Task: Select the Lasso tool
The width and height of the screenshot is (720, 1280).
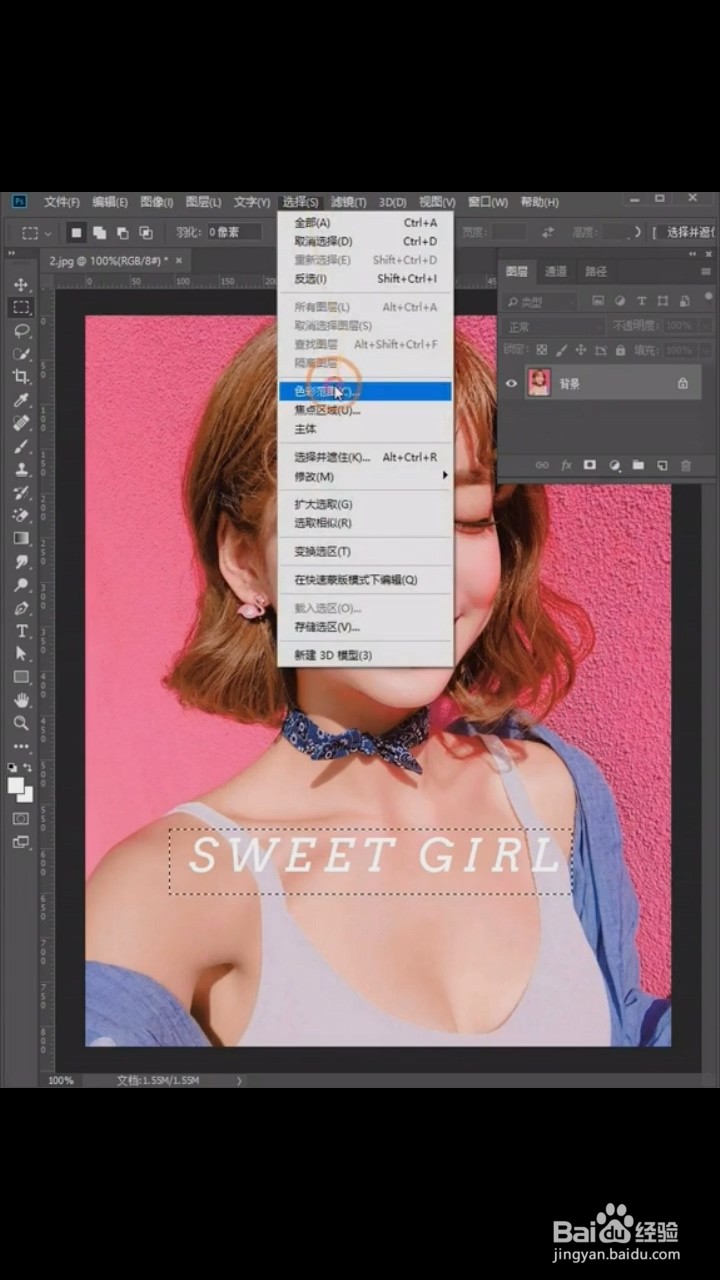Action: (x=21, y=330)
